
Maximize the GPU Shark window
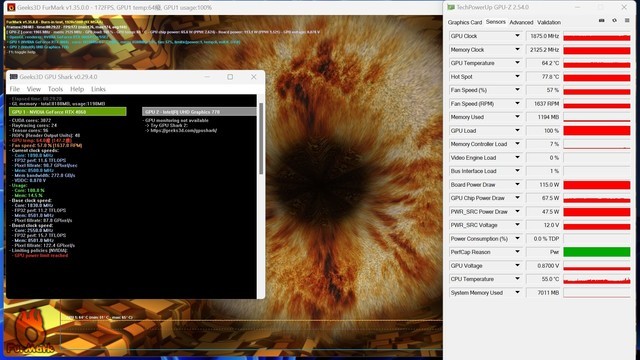[x=230, y=77]
